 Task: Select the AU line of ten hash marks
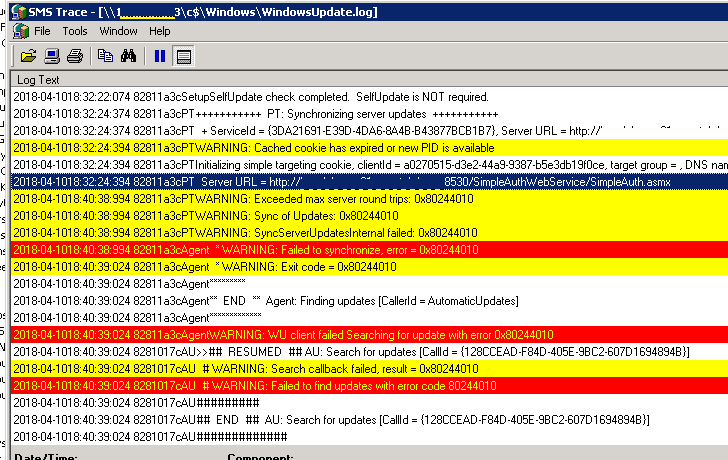click(x=370, y=403)
